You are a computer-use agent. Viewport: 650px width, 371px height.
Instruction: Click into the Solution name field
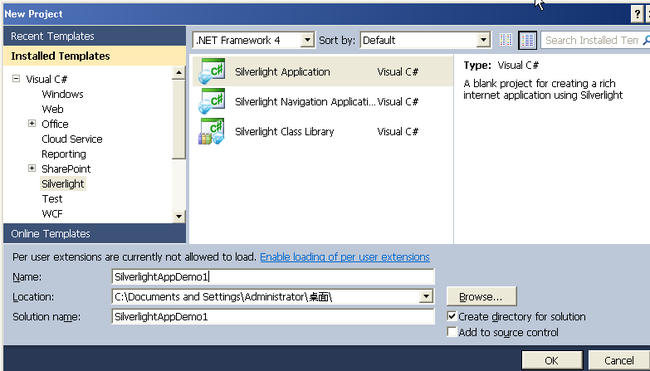273,317
